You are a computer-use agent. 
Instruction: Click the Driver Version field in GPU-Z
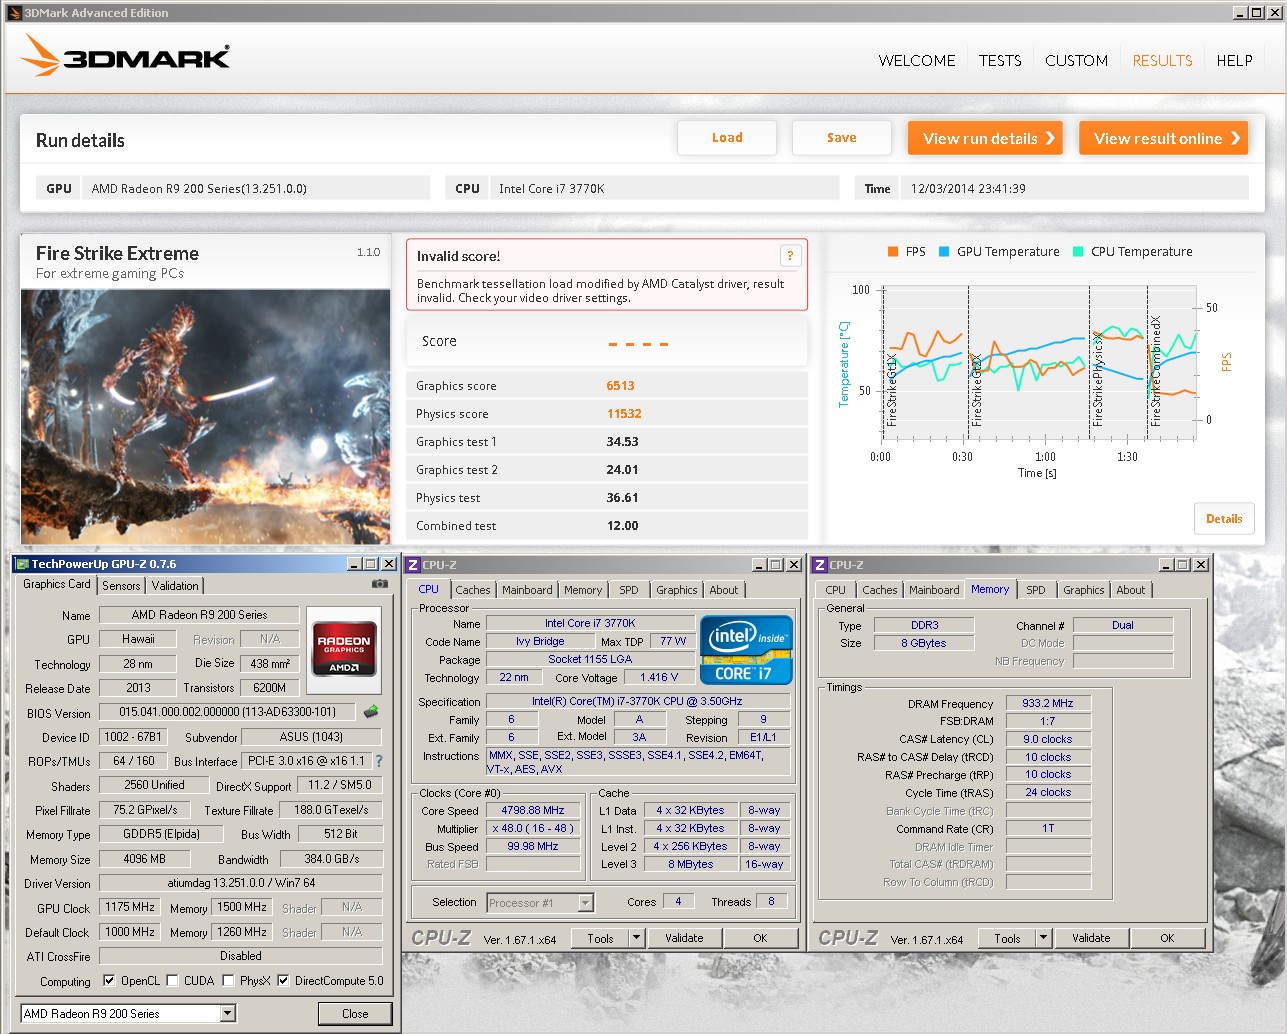tap(241, 883)
